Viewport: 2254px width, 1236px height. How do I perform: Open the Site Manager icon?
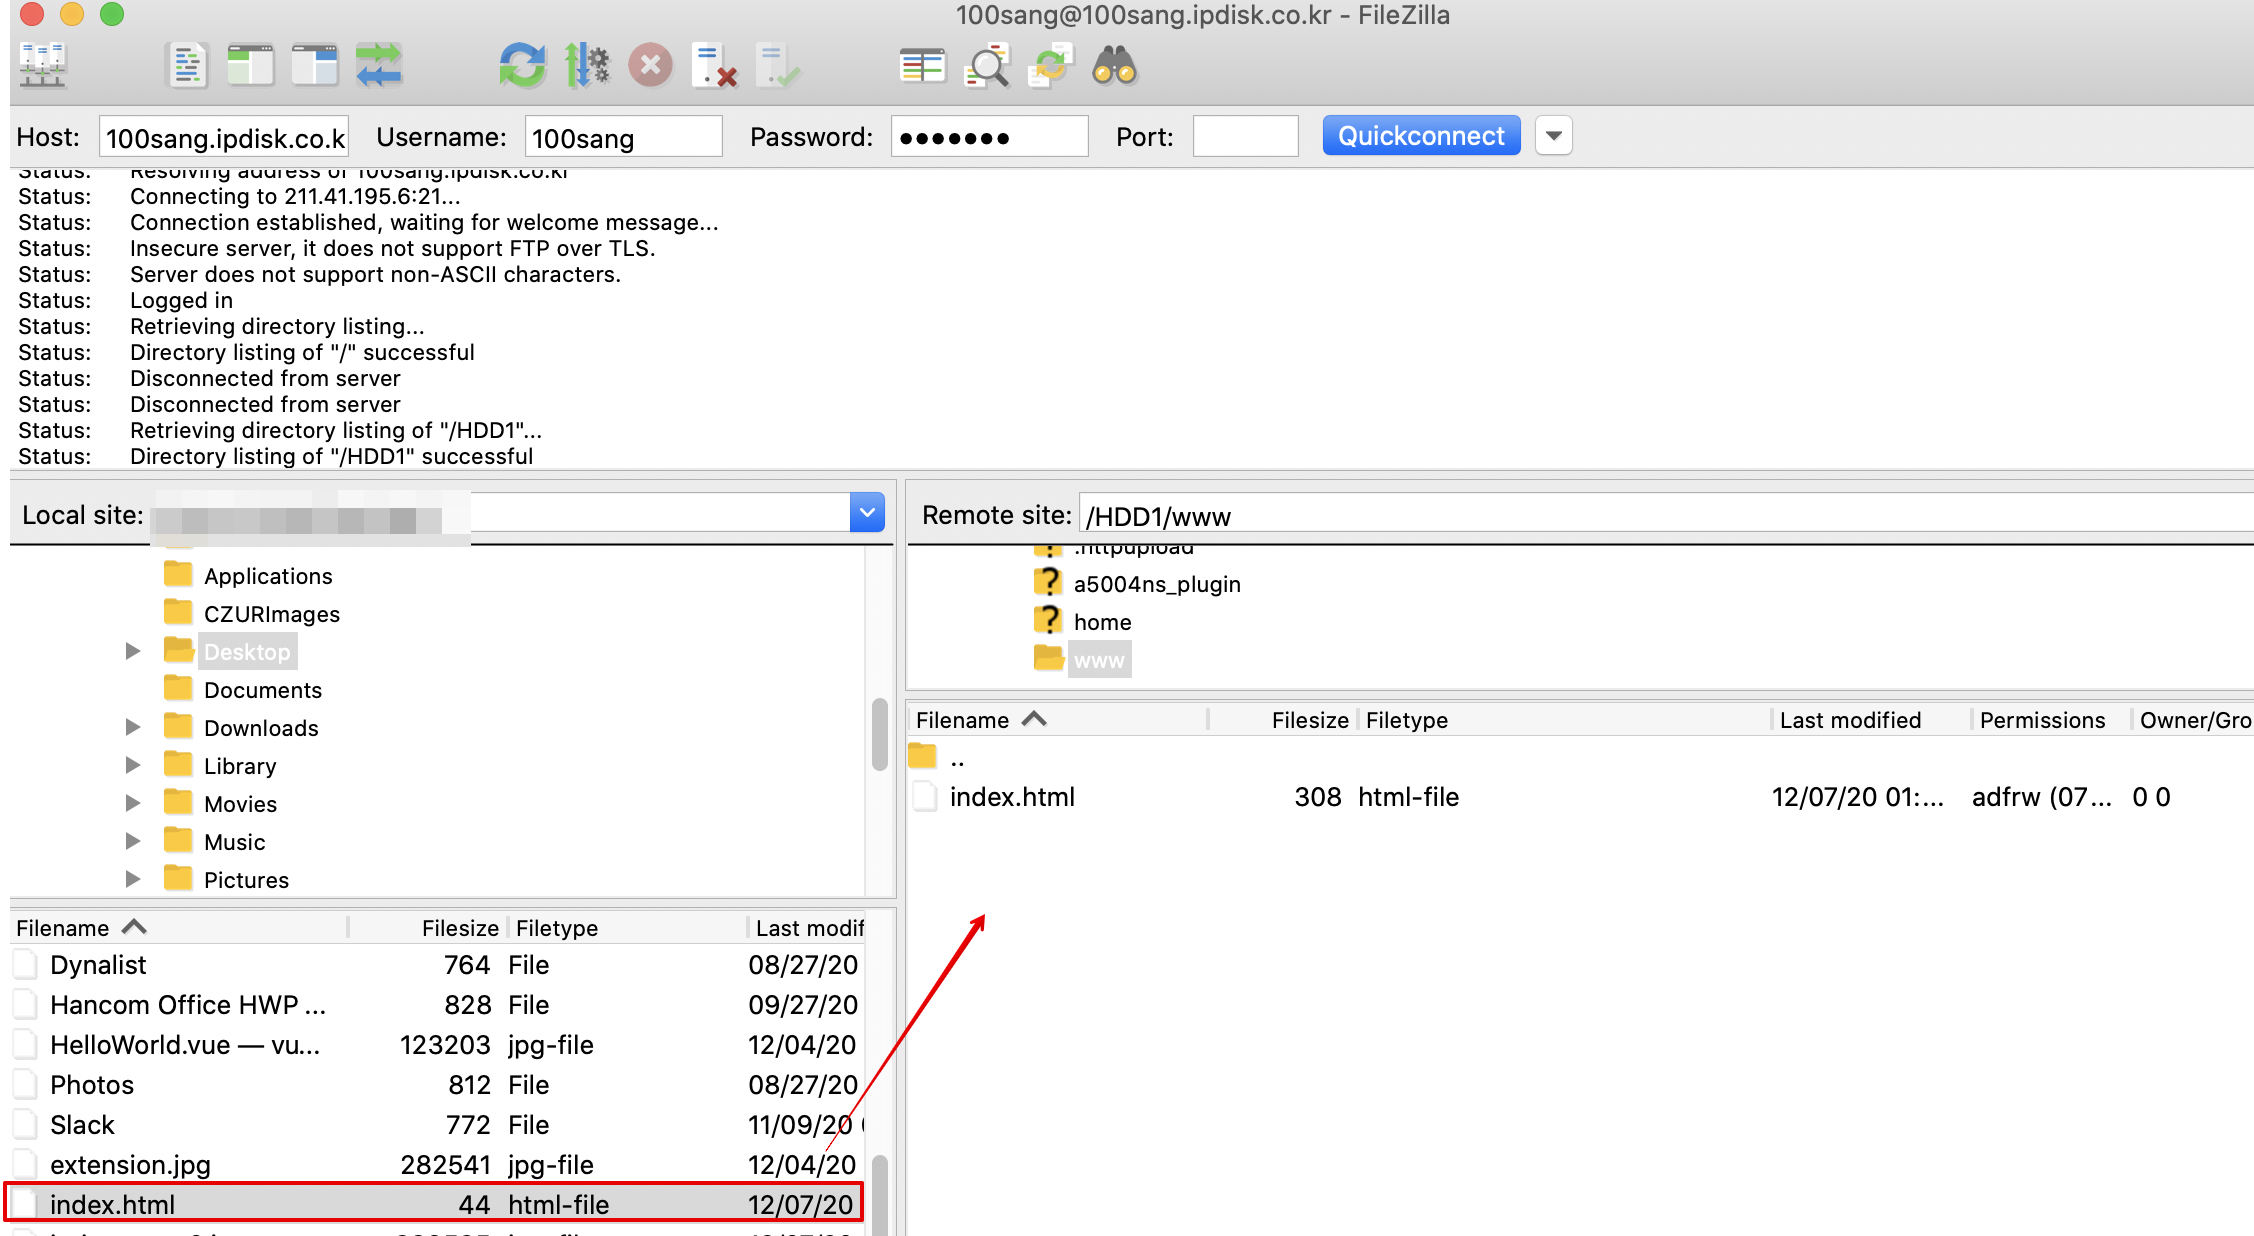[x=42, y=66]
